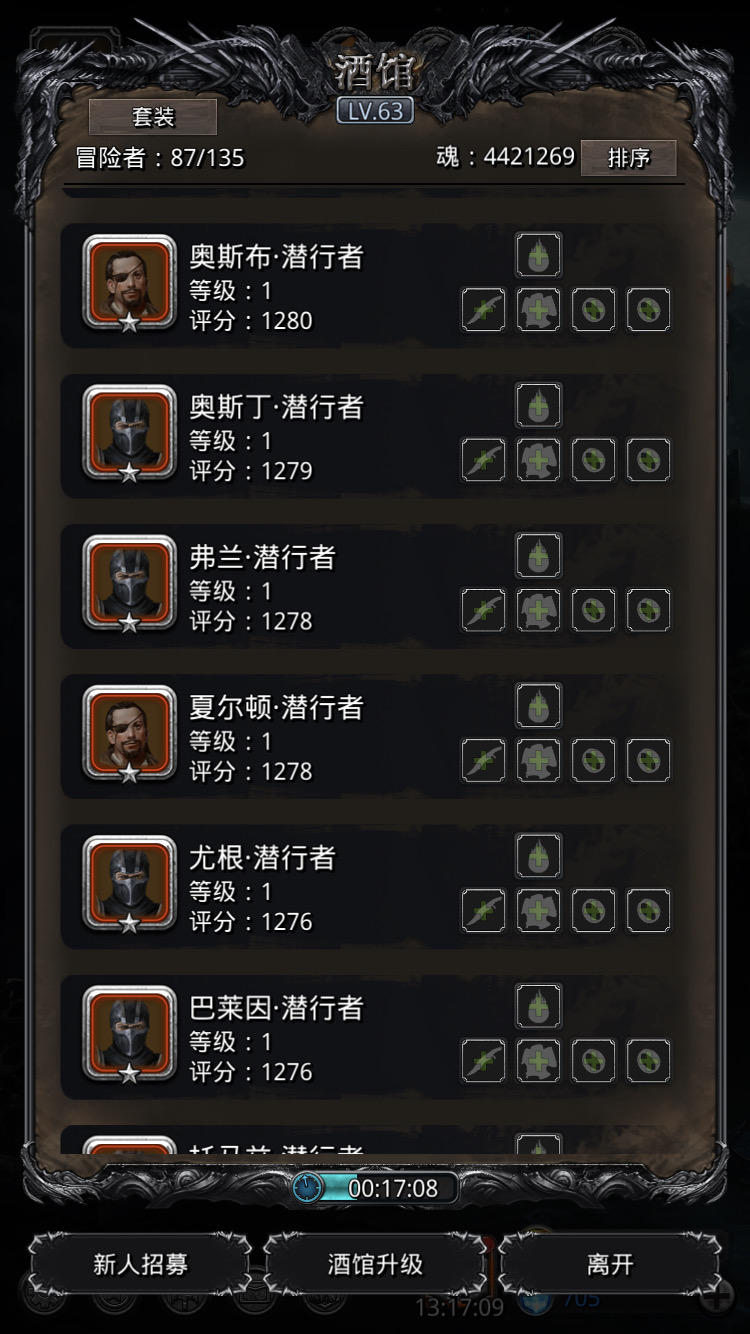This screenshot has width=750, height=1334.
Task: Open the 套装 set menu
Action: (x=153, y=117)
